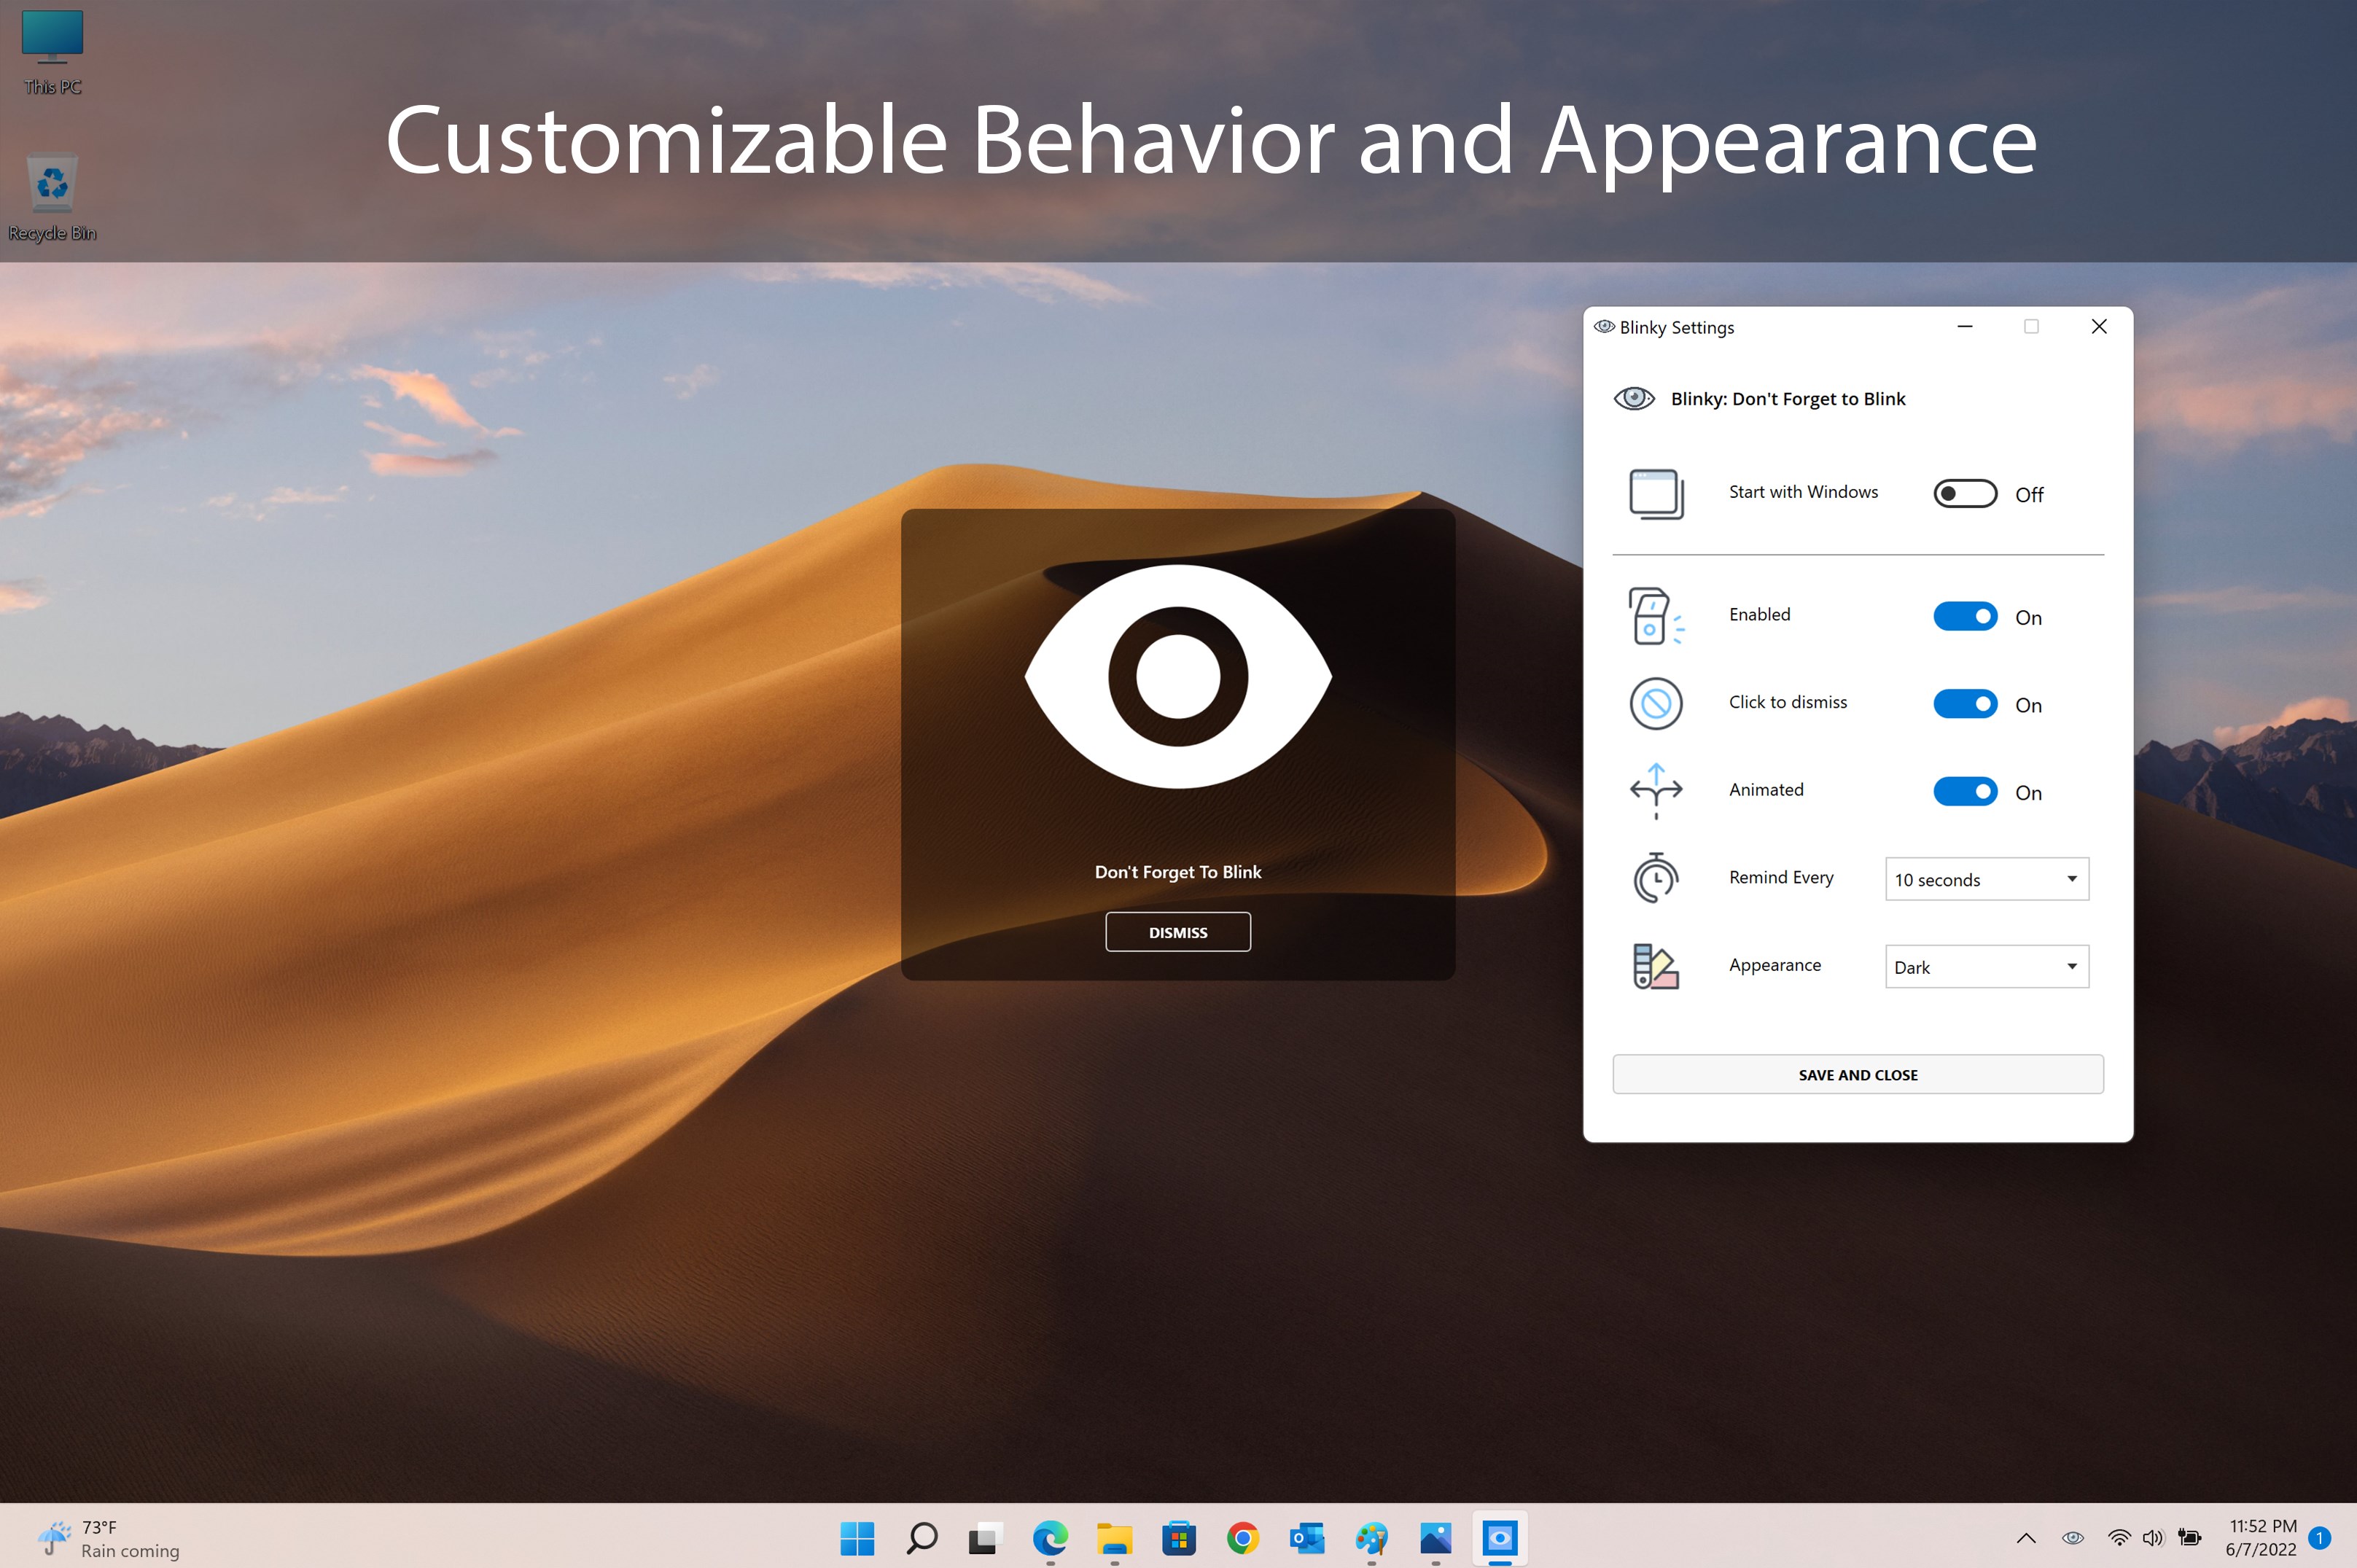Click the arrows icon beside Animated
Viewport: 2357px width, 1568px height.
1655,790
